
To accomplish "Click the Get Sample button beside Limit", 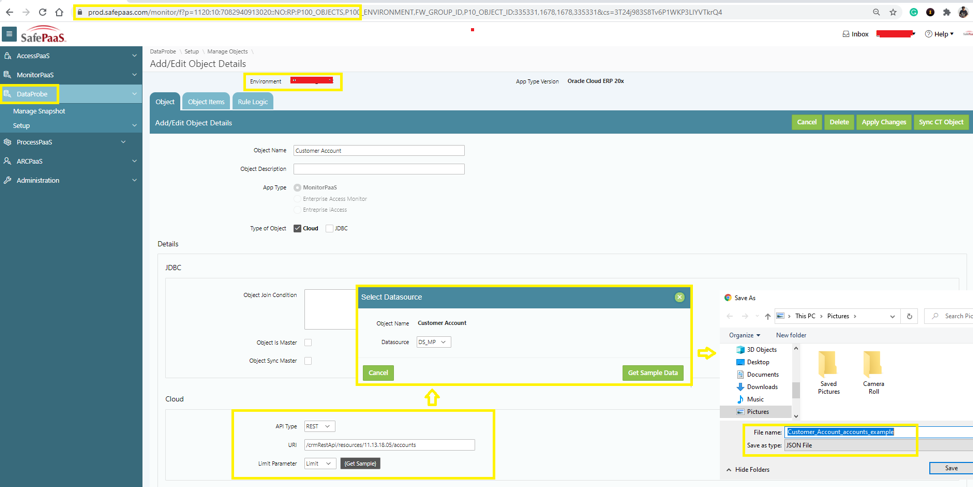I will point(360,463).
